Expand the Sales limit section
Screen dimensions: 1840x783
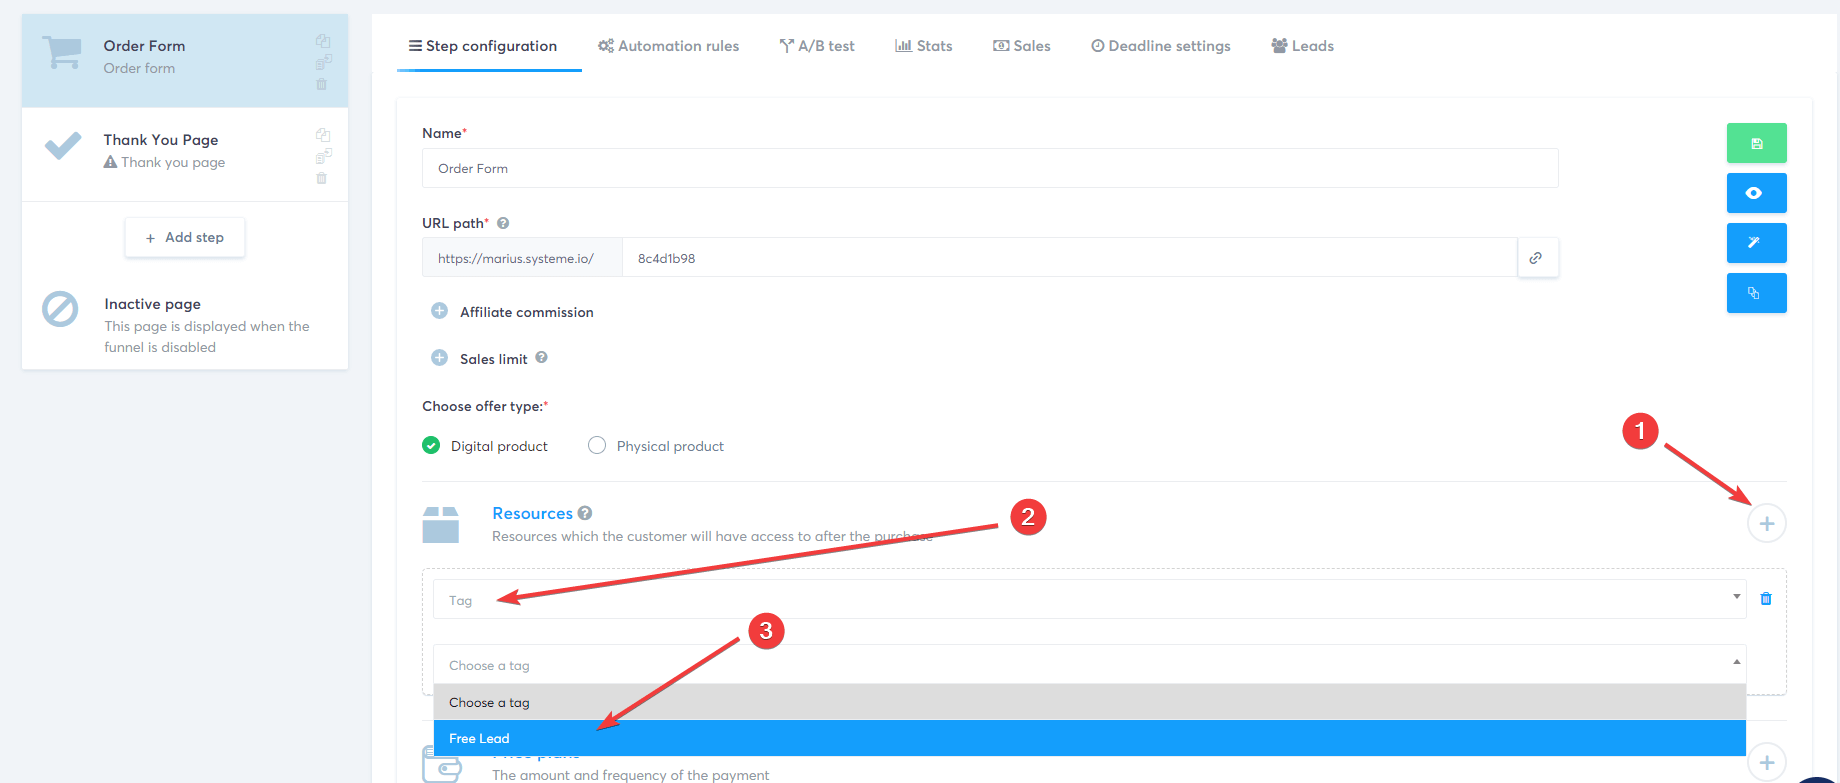(x=439, y=358)
